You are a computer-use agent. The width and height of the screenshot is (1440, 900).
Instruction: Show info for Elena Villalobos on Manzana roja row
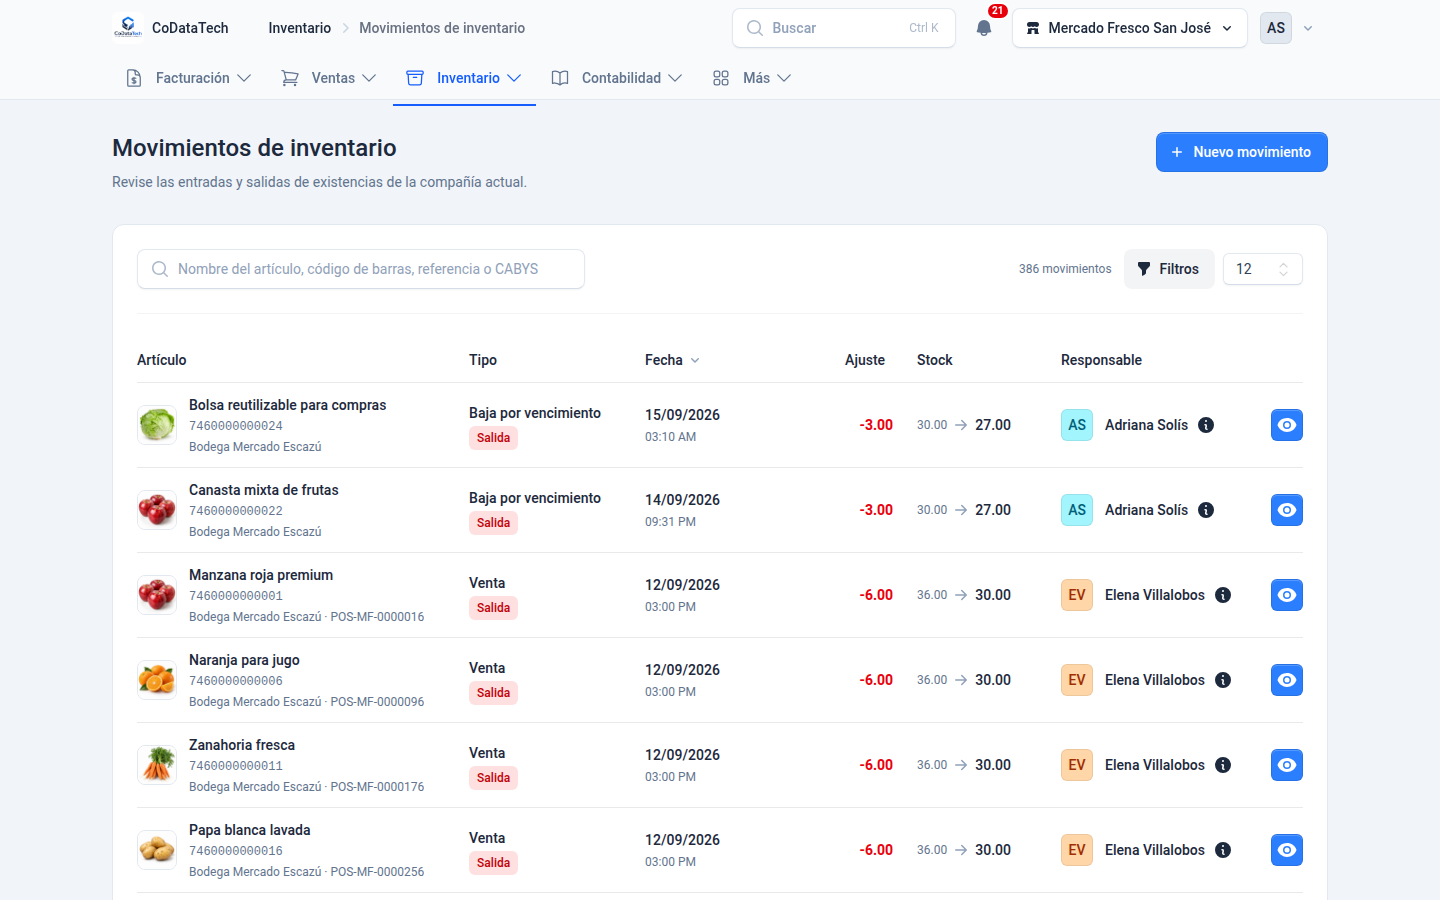coord(1223,595)
